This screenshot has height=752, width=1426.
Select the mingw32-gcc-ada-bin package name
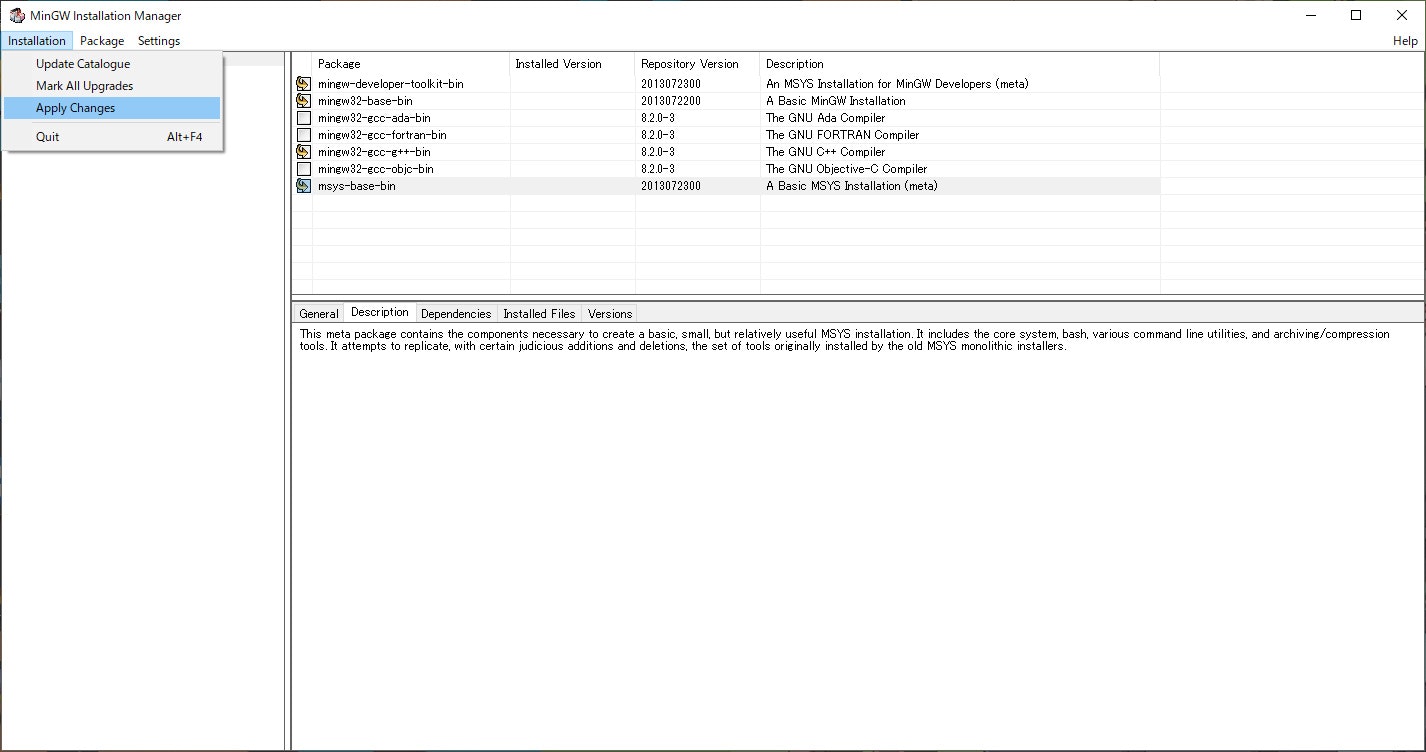pyautogui.click(x=374, y=118)
